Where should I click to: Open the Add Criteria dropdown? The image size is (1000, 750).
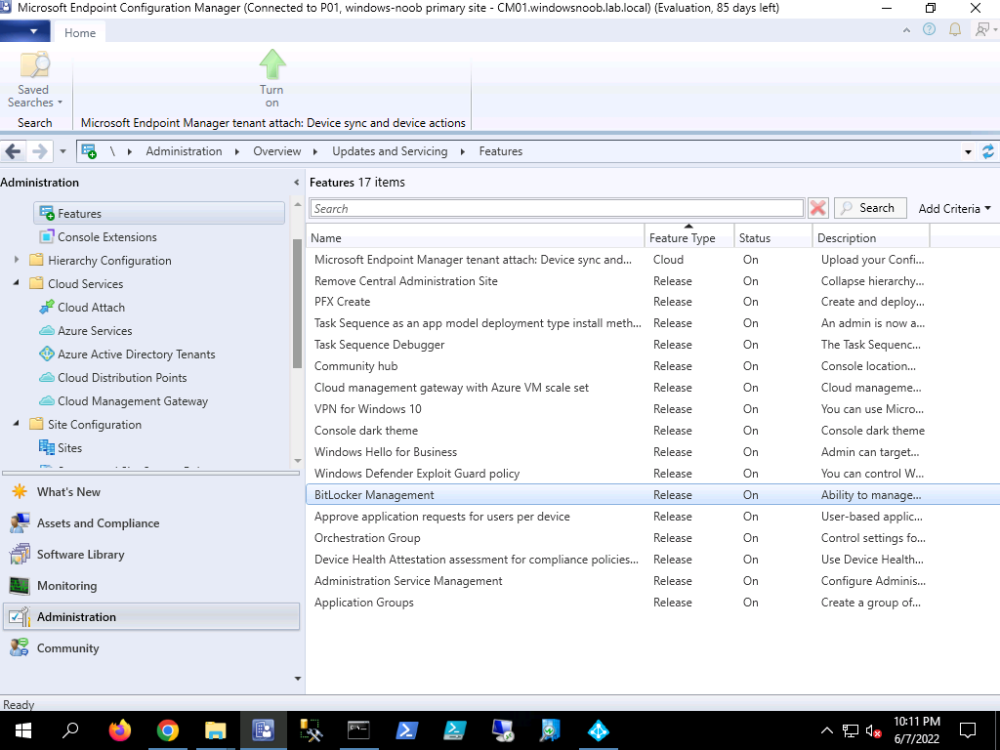[955, 209]
